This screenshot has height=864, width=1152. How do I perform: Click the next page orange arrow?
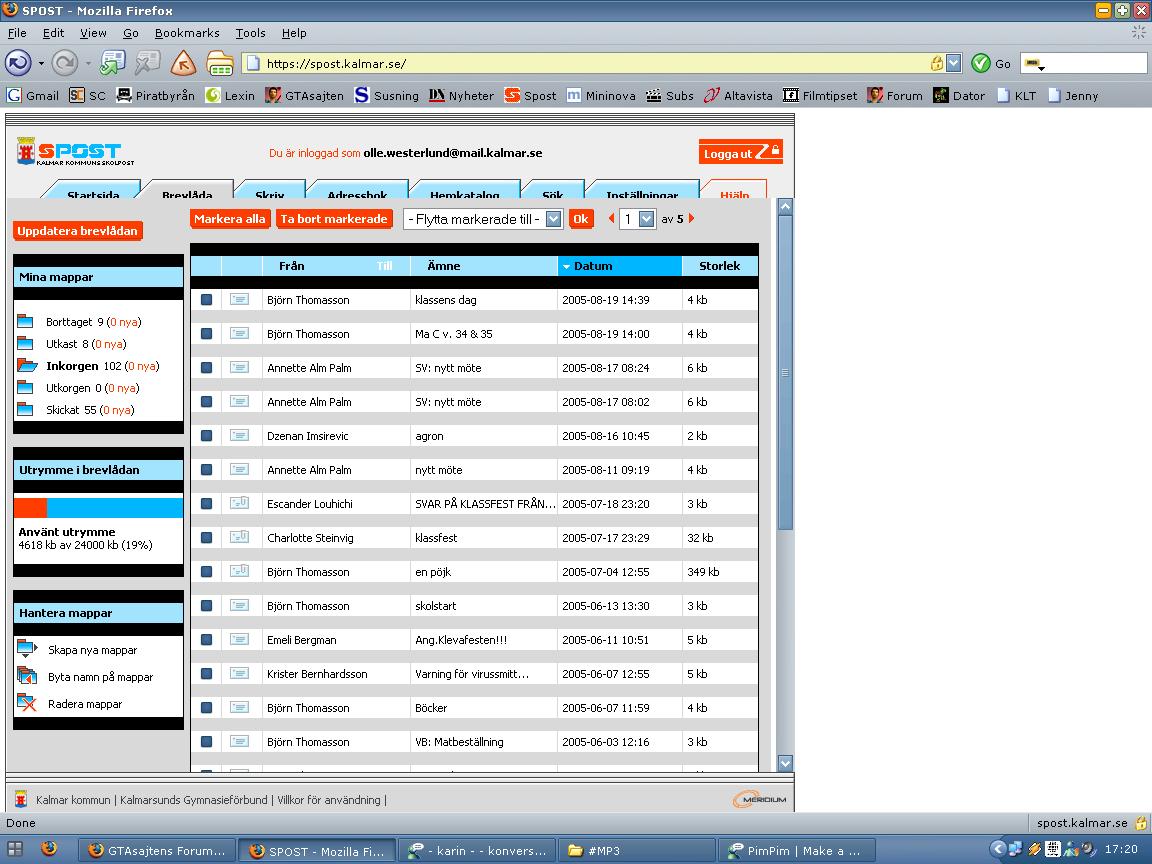691,218
